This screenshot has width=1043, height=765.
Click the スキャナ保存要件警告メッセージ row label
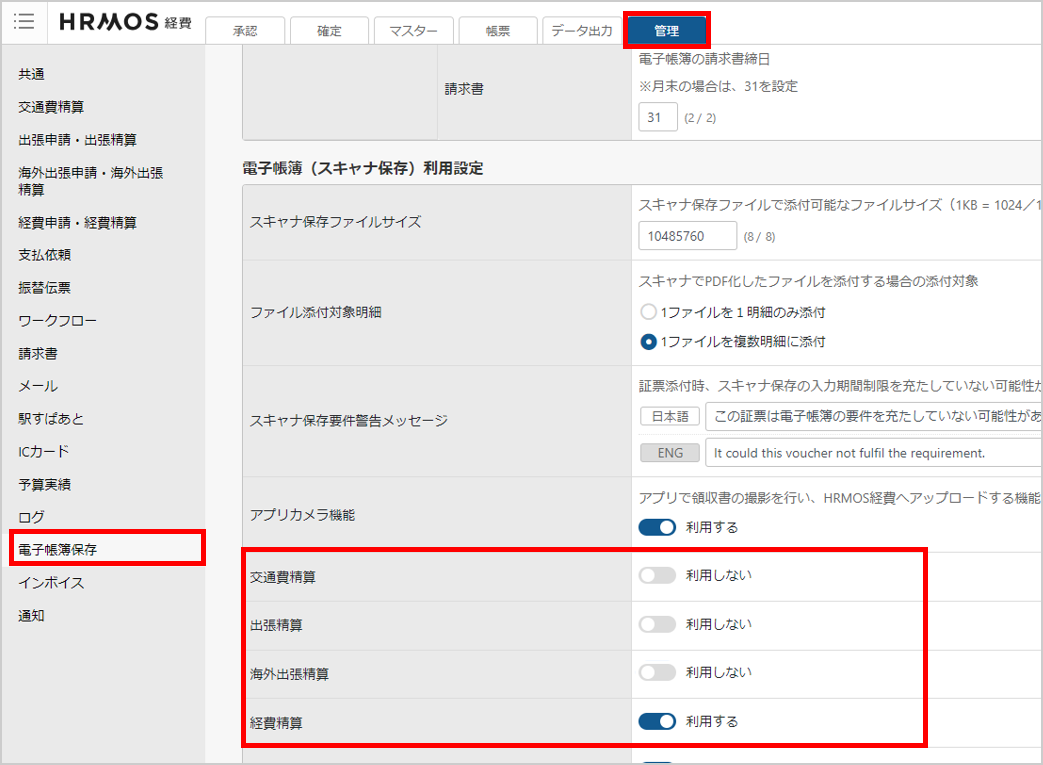pyautogui.click(x=349, y=420)
